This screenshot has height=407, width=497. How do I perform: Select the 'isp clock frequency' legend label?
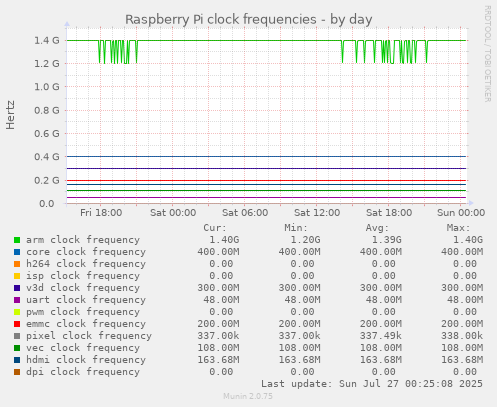tap(83, 276)
